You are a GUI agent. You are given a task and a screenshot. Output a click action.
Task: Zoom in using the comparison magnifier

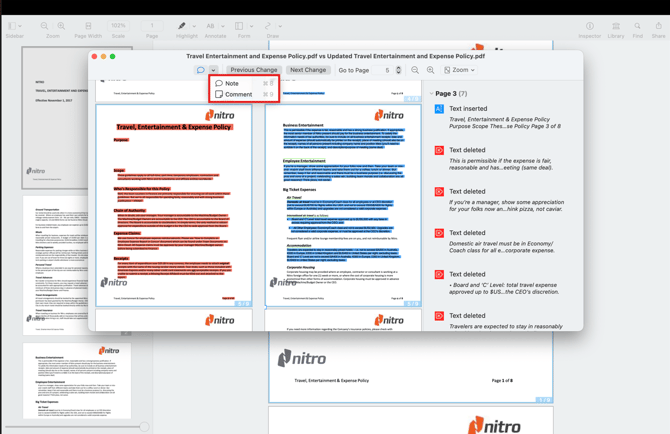tap(431, 70)
